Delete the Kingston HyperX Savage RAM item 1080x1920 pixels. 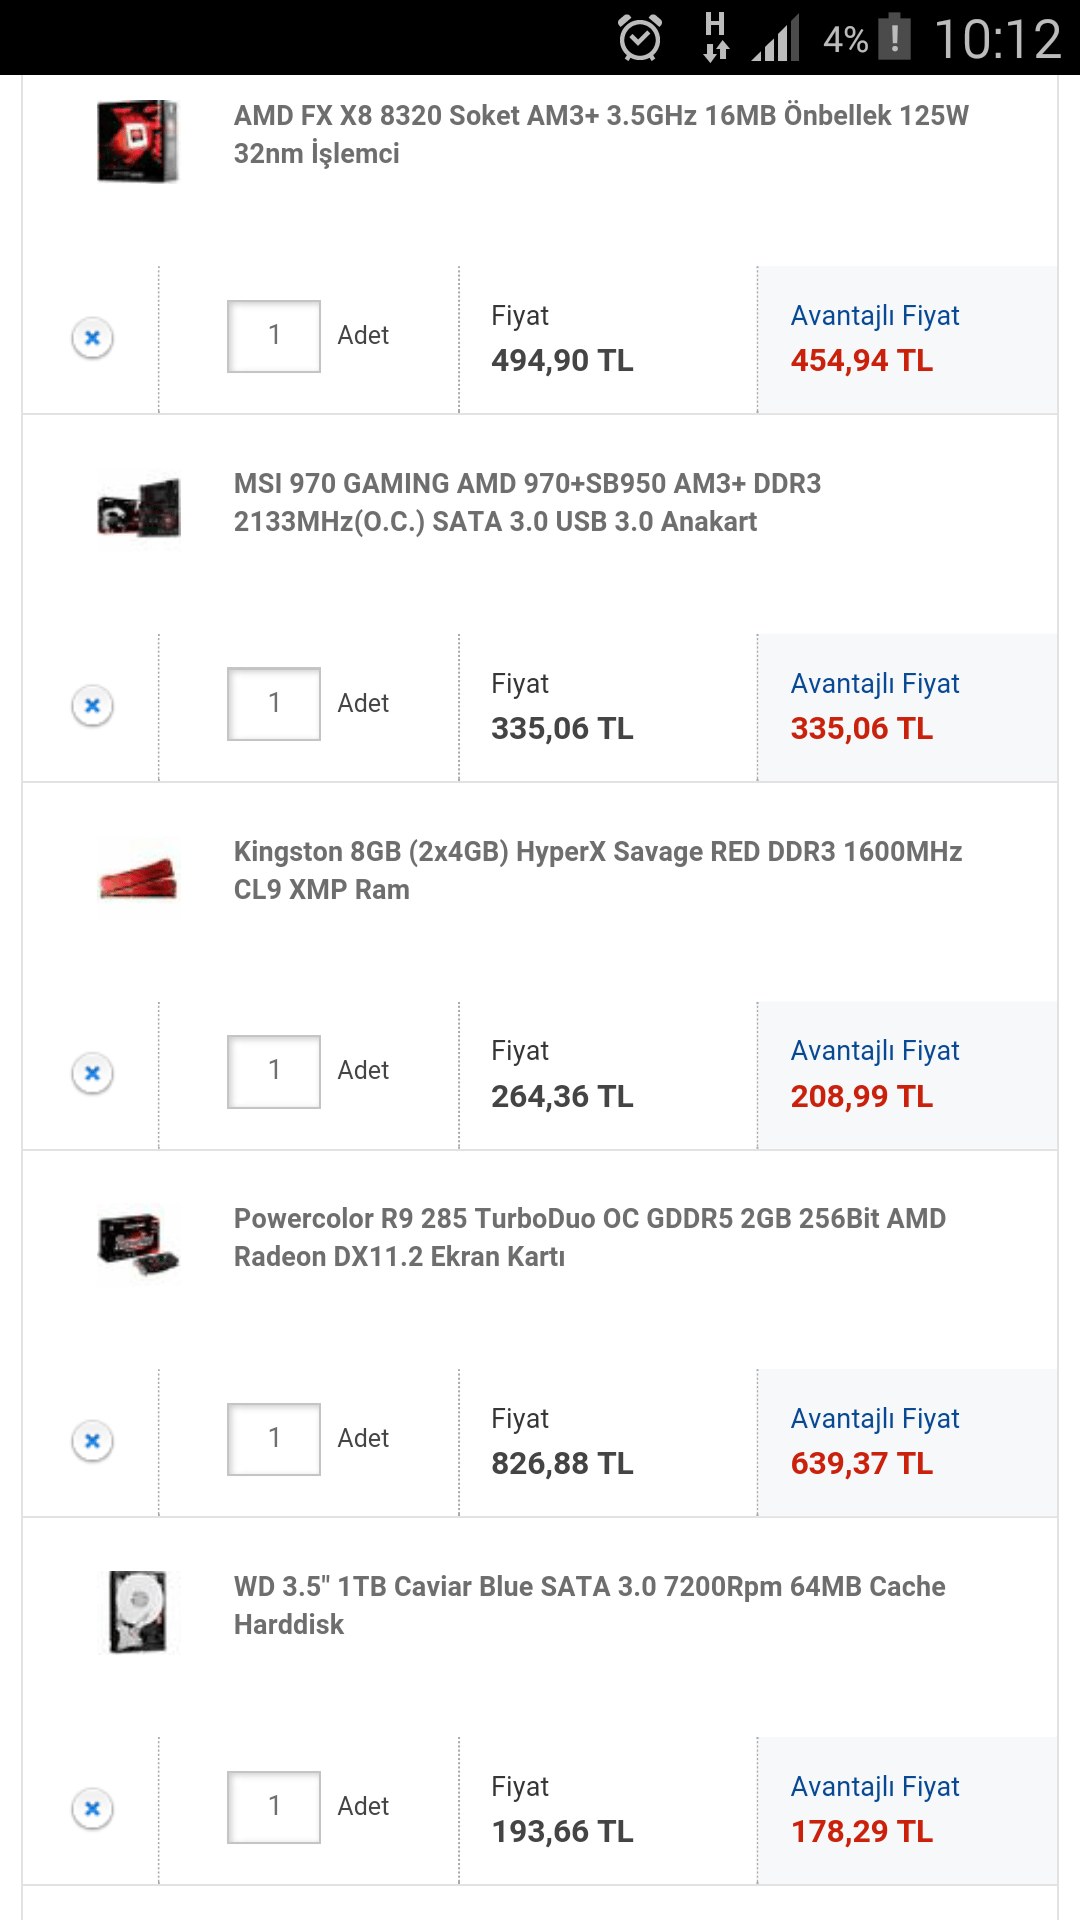(x=92, y=1073)
